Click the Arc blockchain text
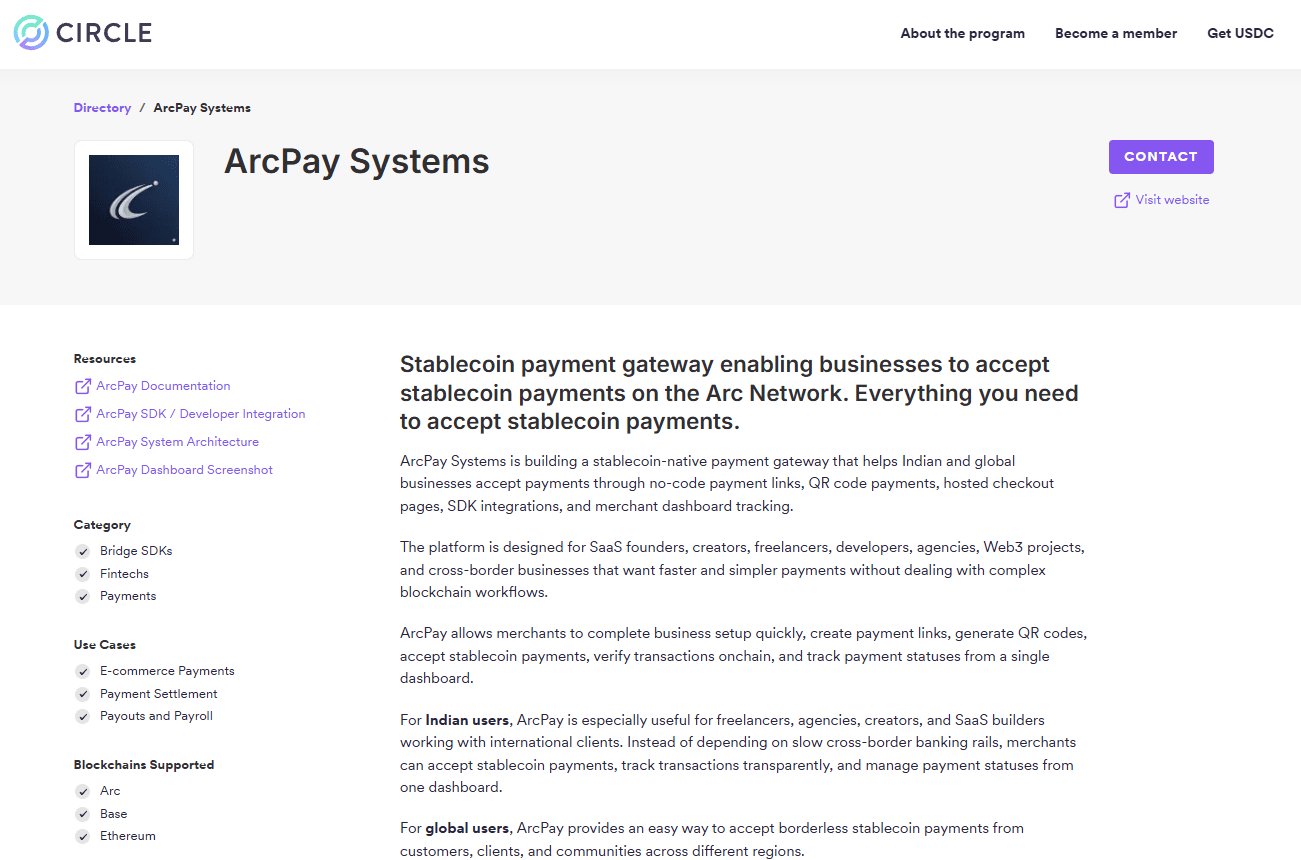This screenshot has width=1301, height=860. (x=110, y=791)
